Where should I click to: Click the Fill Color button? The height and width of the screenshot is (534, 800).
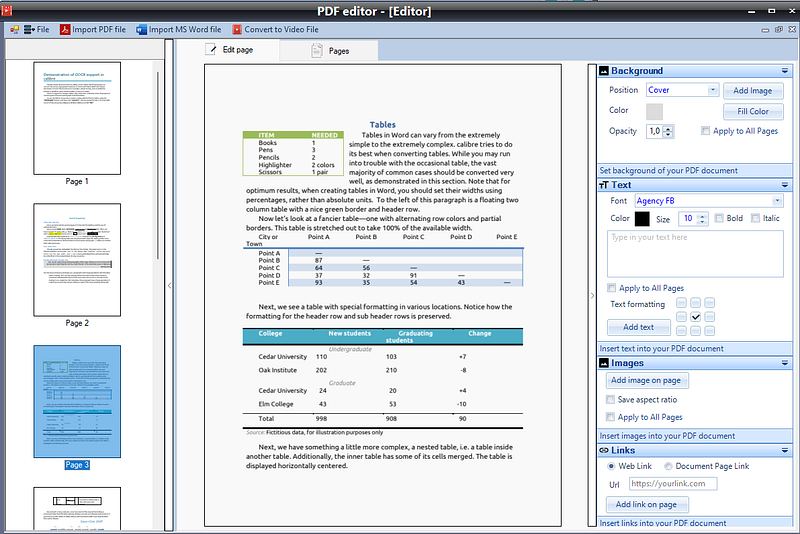[753, 111]
